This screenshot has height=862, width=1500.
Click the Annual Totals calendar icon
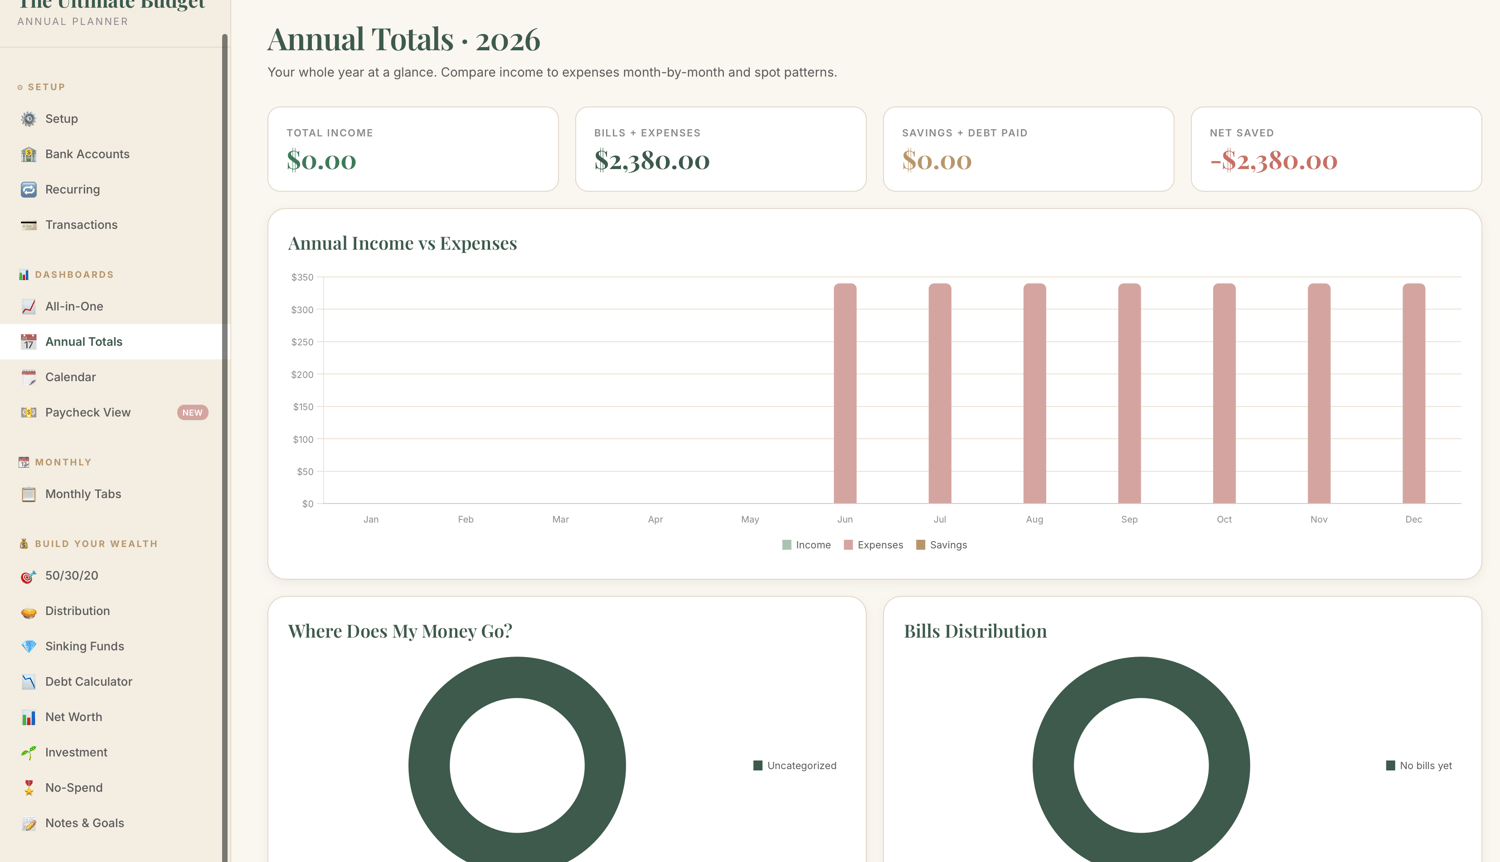[x=28, y=342]
